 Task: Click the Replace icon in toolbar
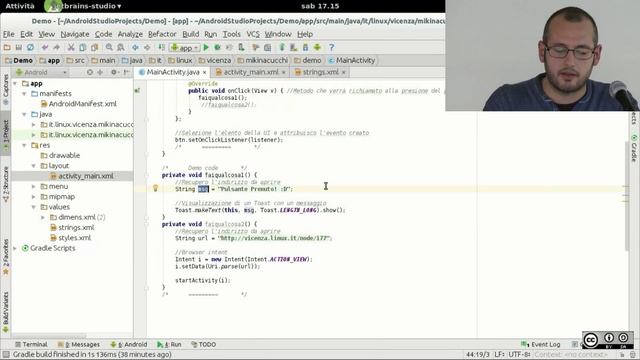pyautogui.click(x=121, y=47)
